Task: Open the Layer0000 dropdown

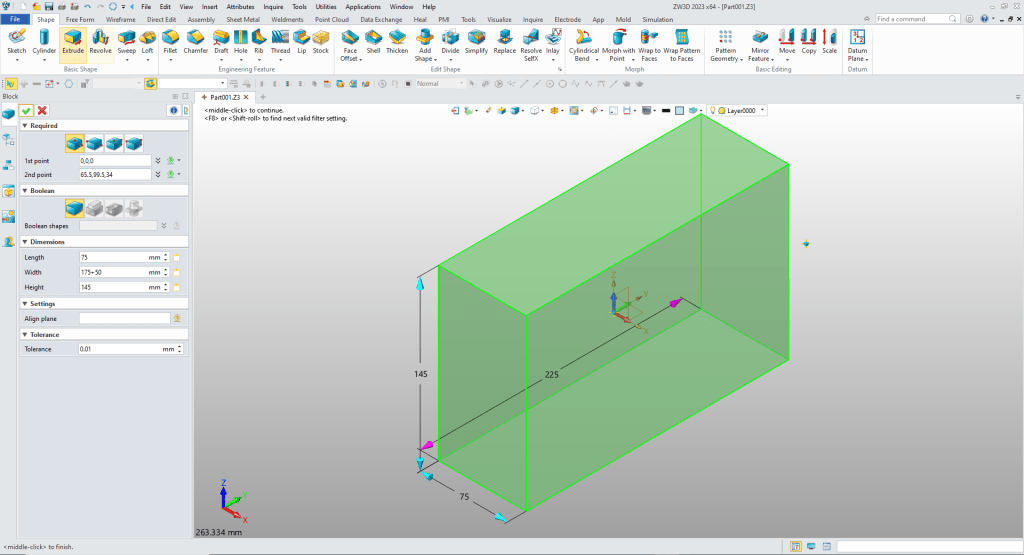Action: coord(763,110)
